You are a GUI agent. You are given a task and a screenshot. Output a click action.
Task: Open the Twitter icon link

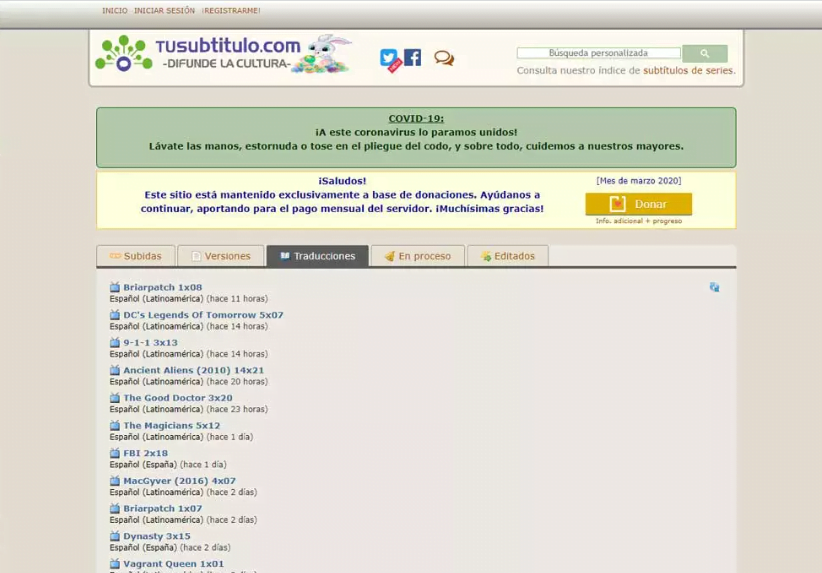pos(388,58)
